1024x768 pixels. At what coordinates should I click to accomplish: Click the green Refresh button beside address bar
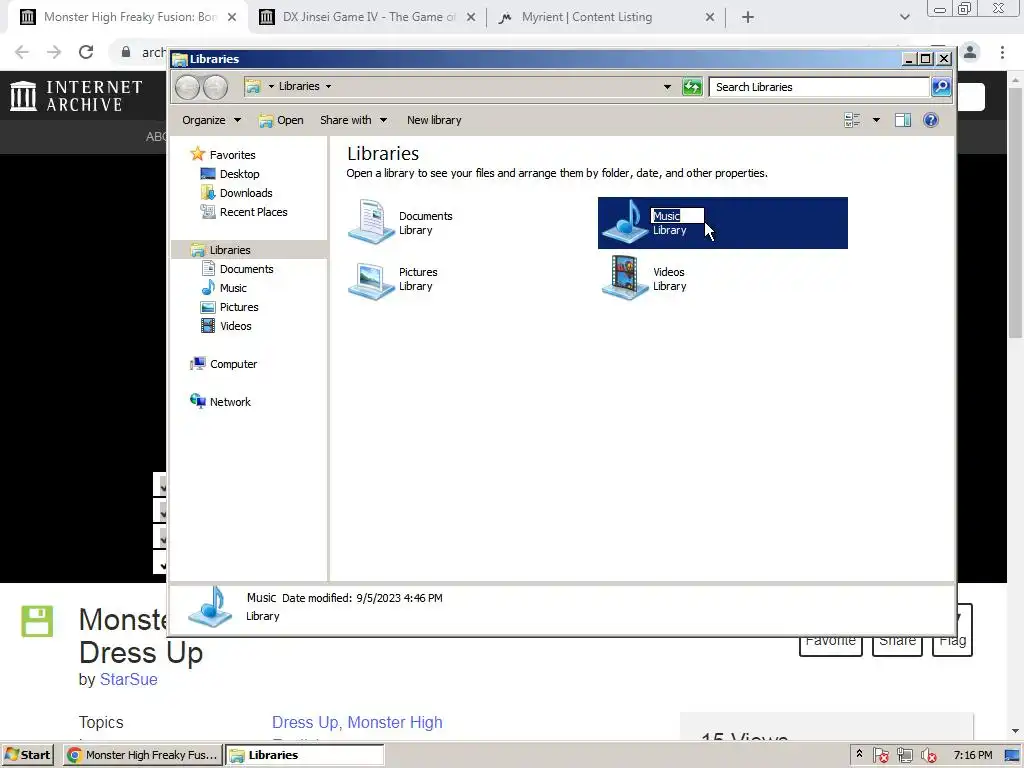tap(692, 86)
